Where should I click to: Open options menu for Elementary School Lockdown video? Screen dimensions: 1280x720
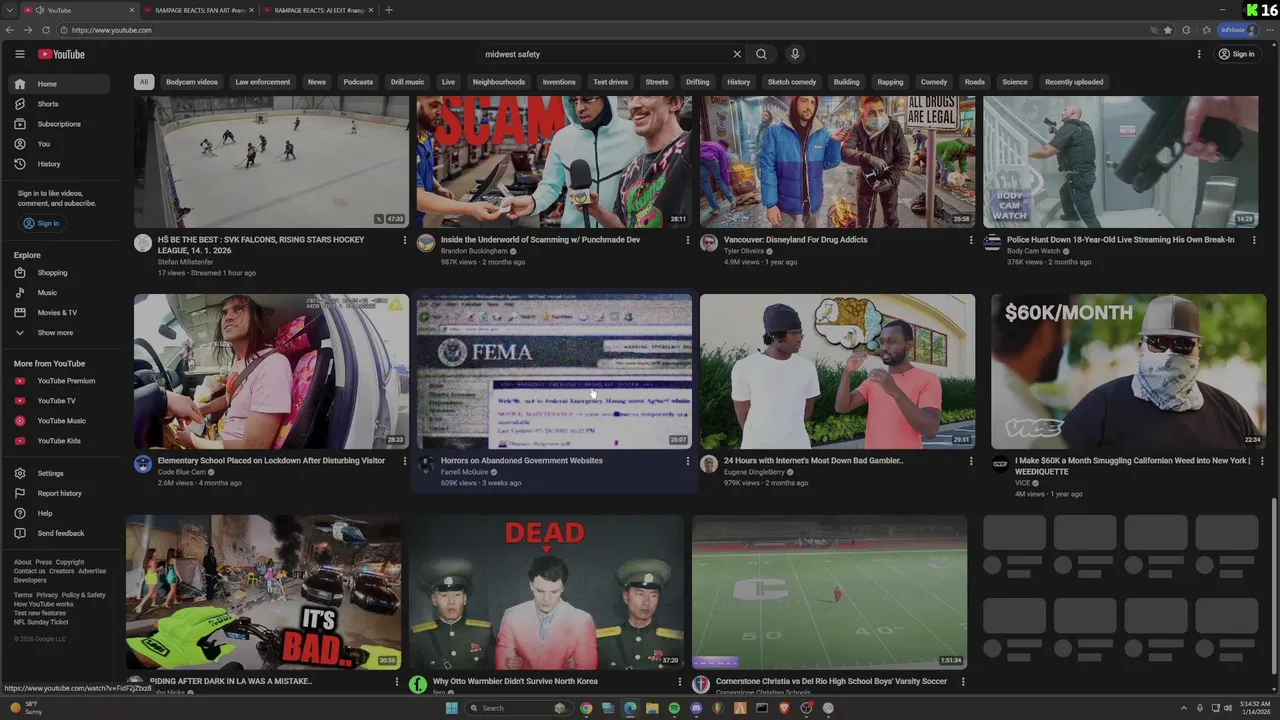click(404, 461)
